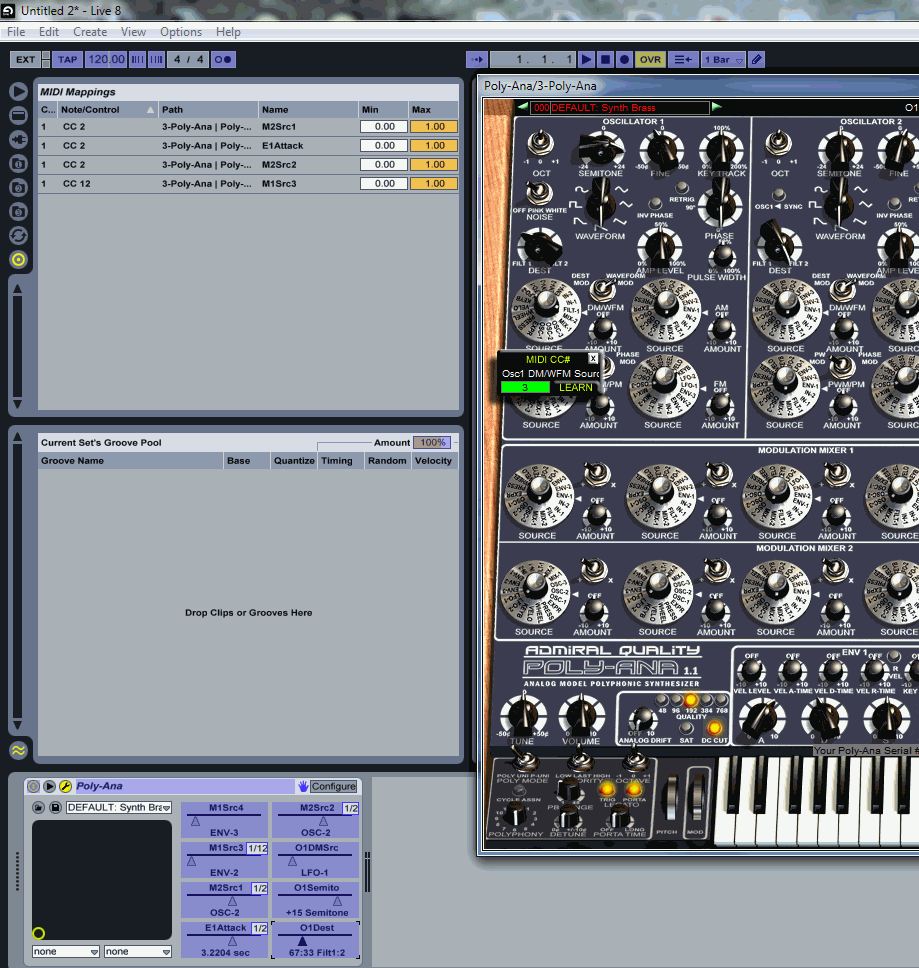Go to next Poly-Ana preset arrow
Image resolution: width=919 pixels, height=968 pixels.
717,107
